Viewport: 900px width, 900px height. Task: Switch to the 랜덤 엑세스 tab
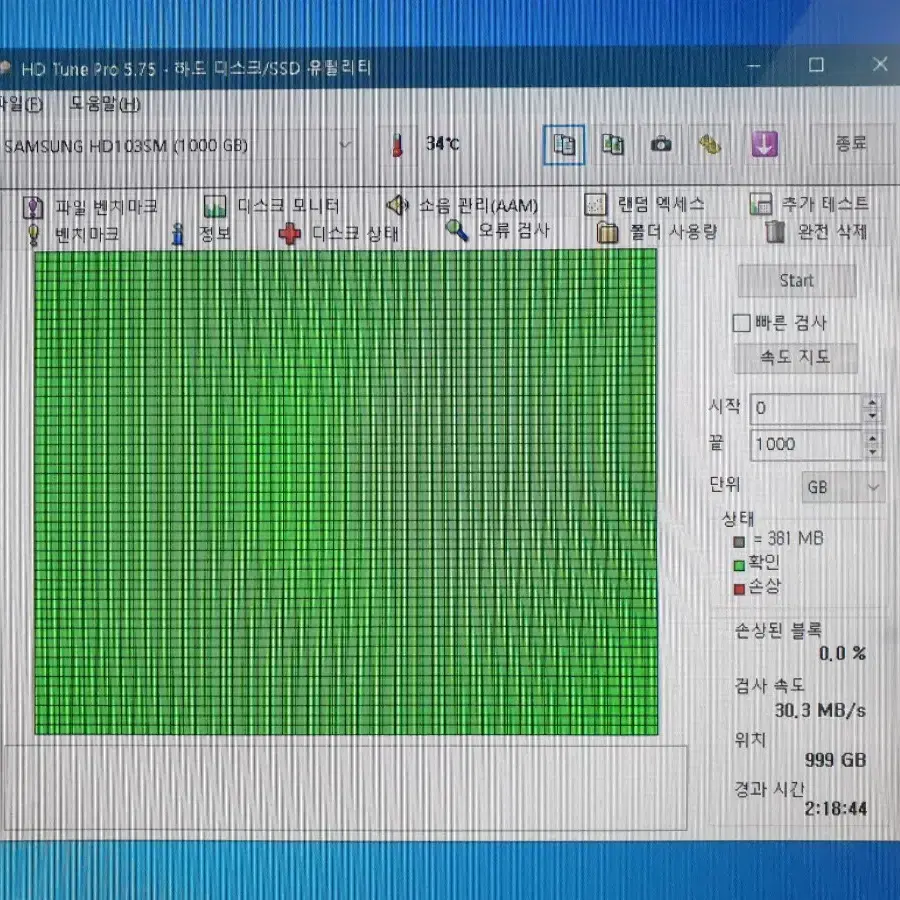(x=644, y=204)
